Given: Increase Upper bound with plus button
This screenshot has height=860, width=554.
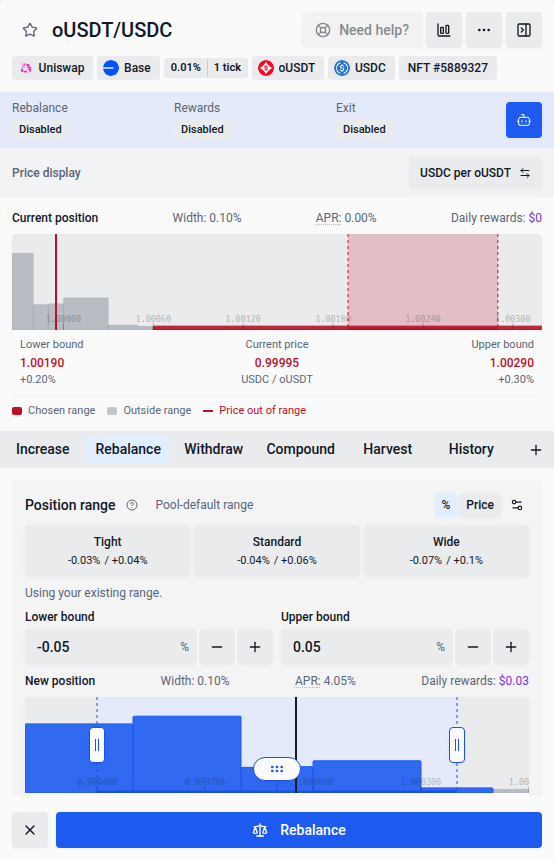Looking at the screenshot, I should [x=511, y=647].
